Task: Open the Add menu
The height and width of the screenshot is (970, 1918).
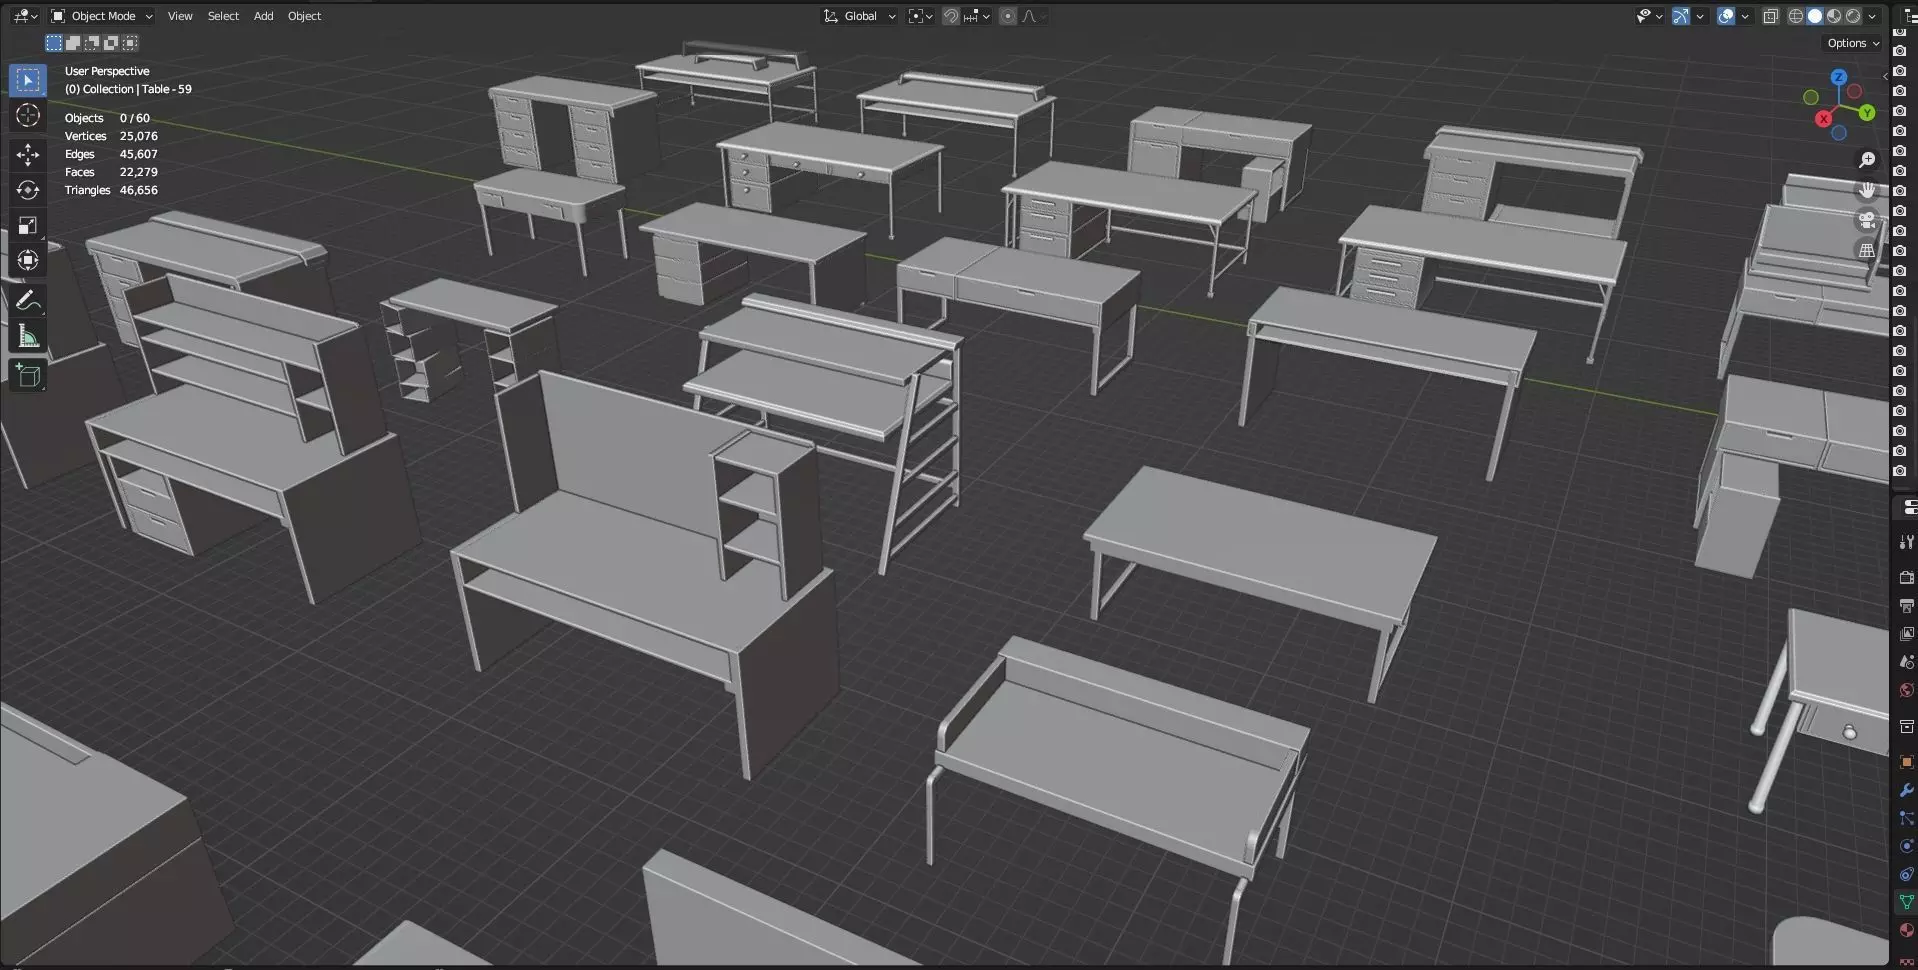Action: point(263,16)
